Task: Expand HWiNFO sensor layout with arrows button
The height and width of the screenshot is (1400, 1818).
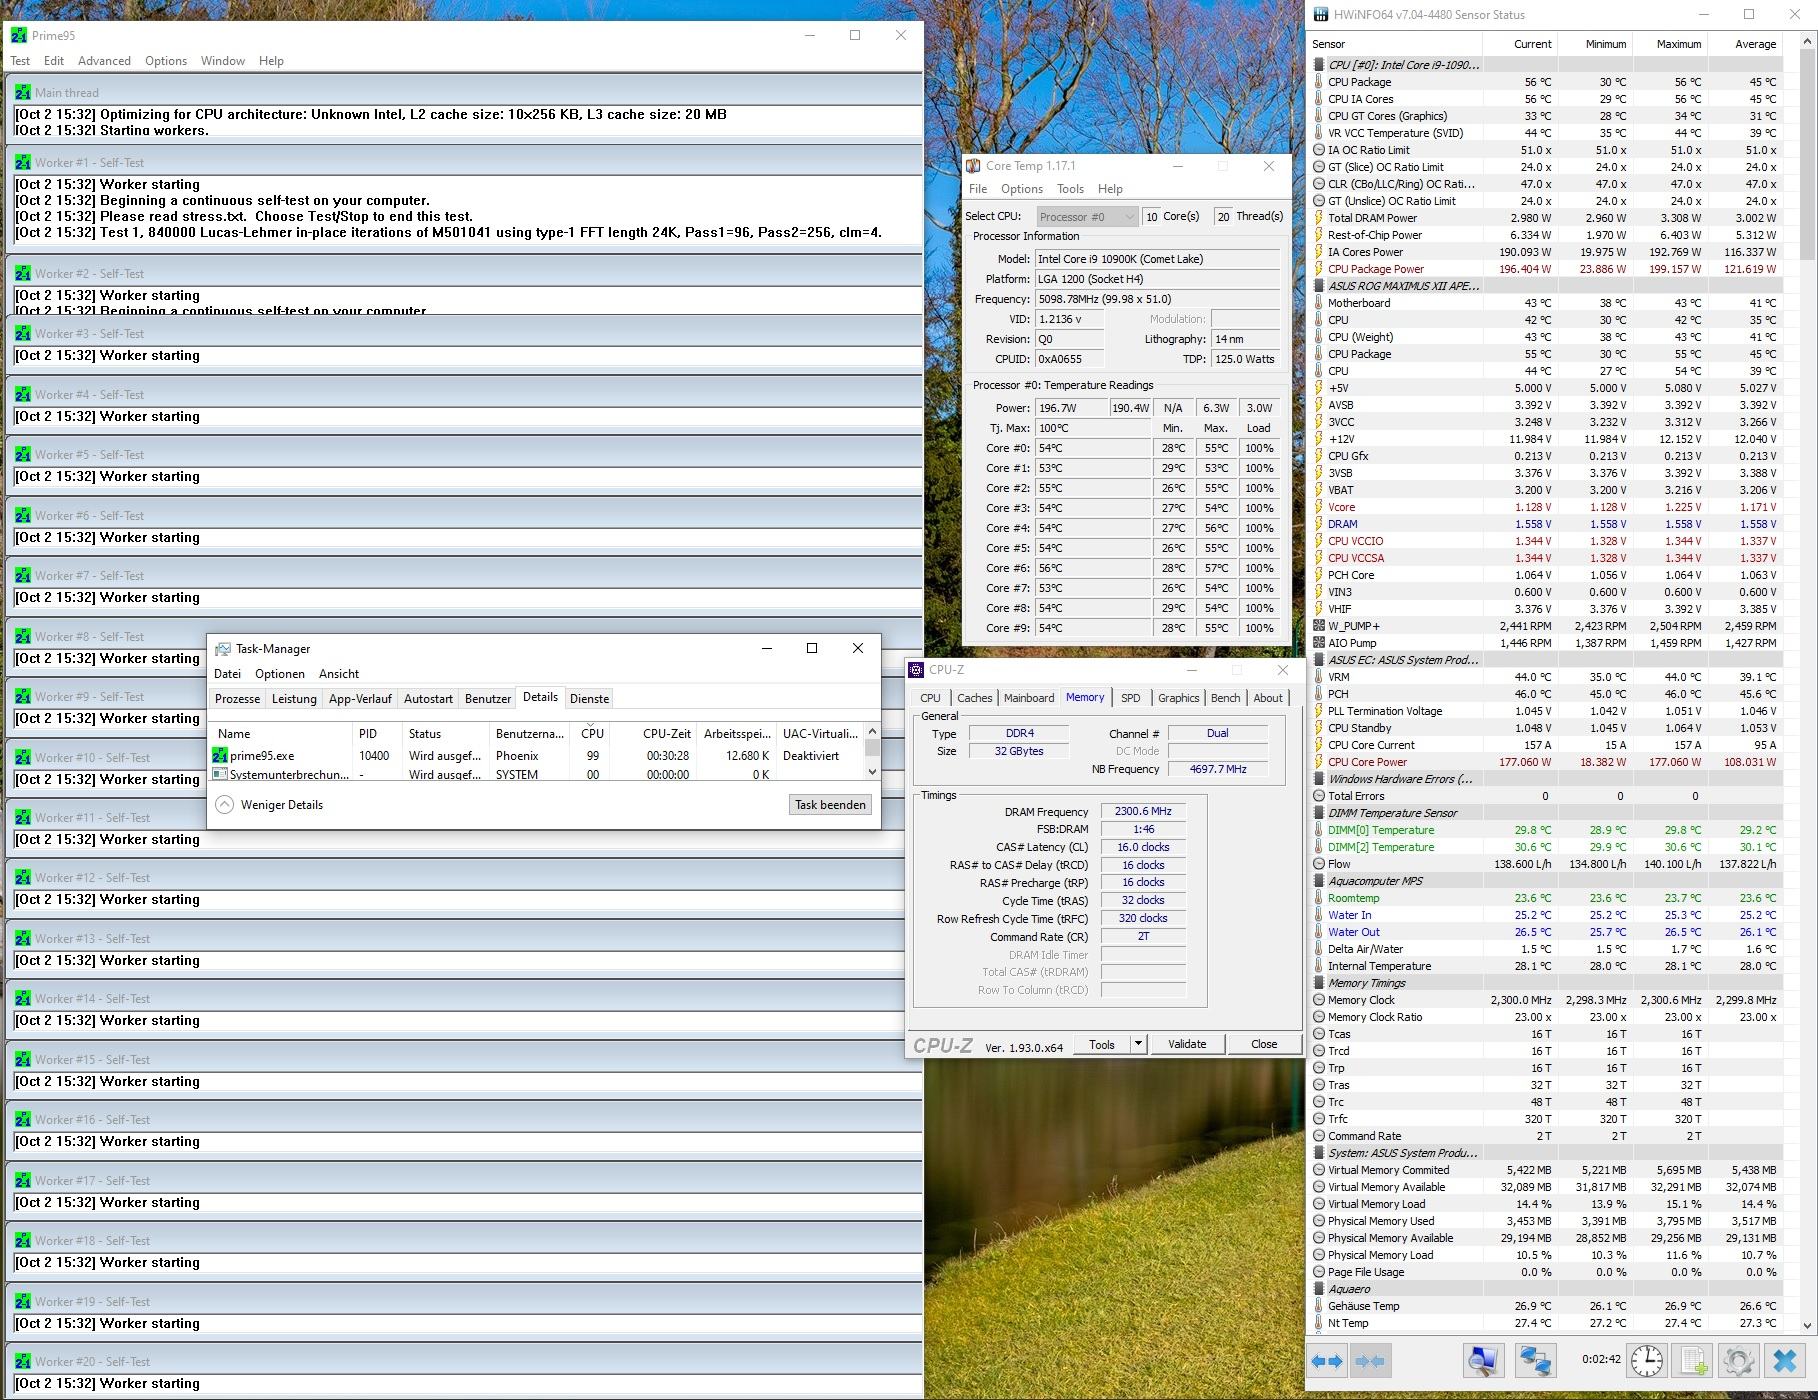Action: click(x=1327, y=1361)
